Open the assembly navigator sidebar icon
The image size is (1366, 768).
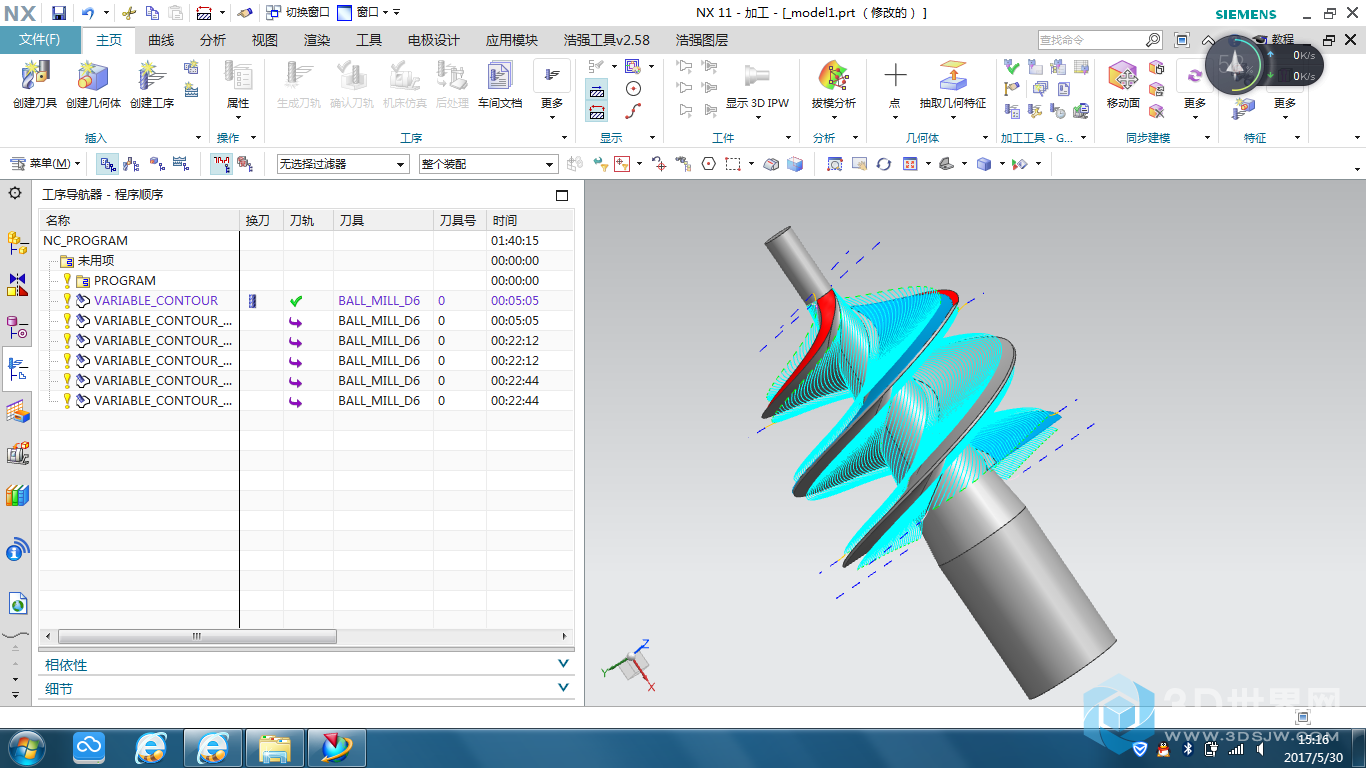17,241
